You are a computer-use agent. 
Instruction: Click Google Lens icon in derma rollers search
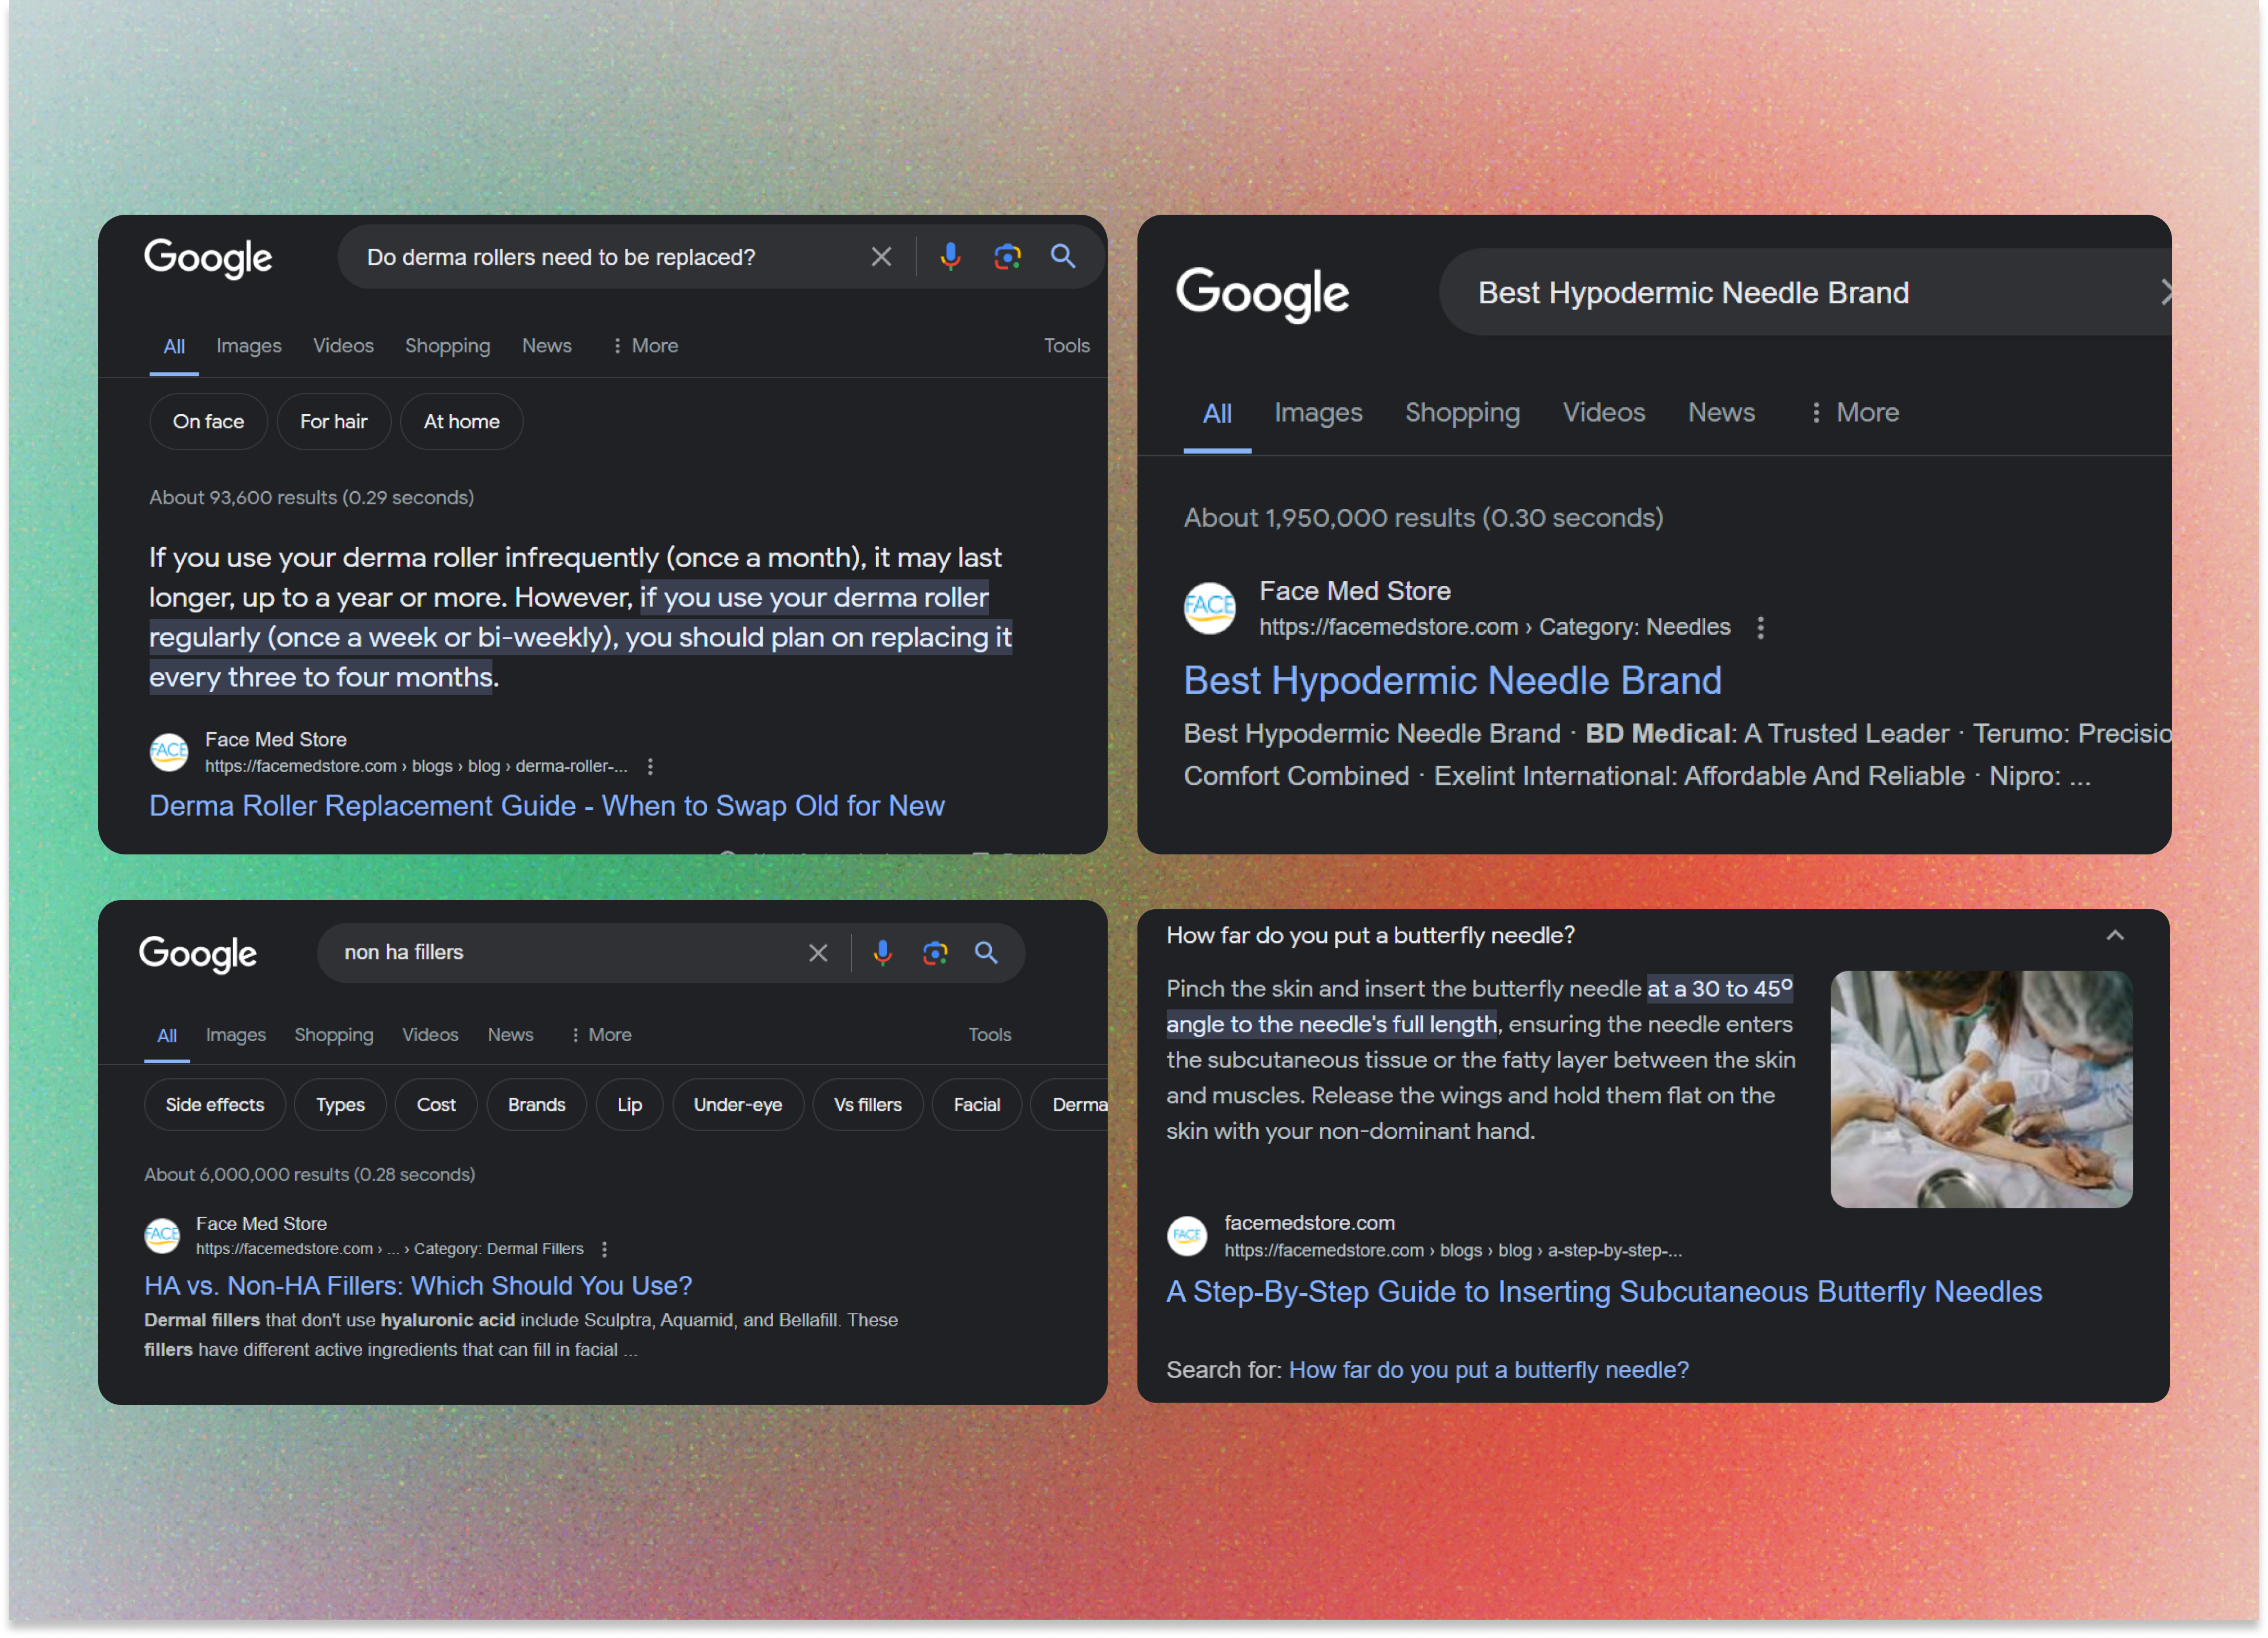[x=1007, y=257]
